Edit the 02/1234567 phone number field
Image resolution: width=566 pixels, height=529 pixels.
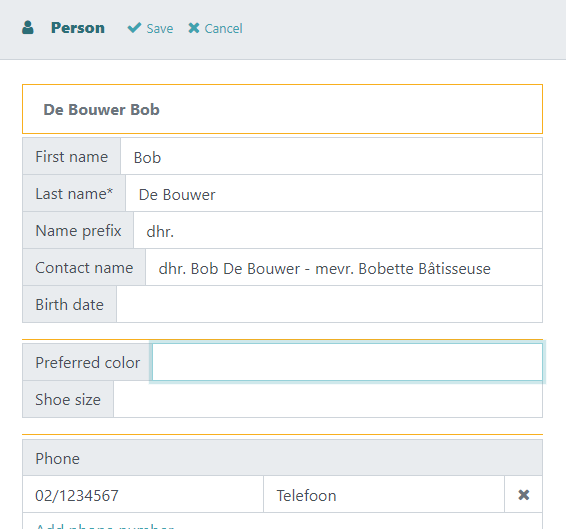[x=143, y=495]
